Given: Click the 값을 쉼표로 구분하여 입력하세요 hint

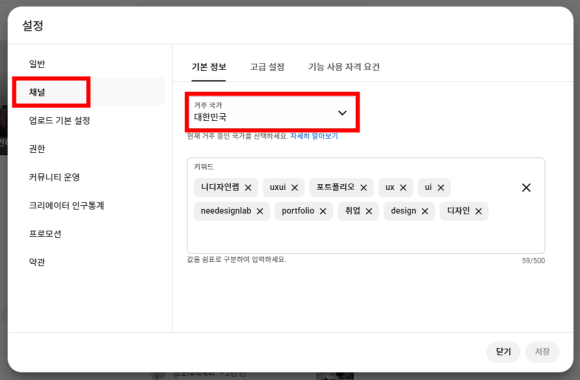Looking at the screenshot, I should [236, 259].
